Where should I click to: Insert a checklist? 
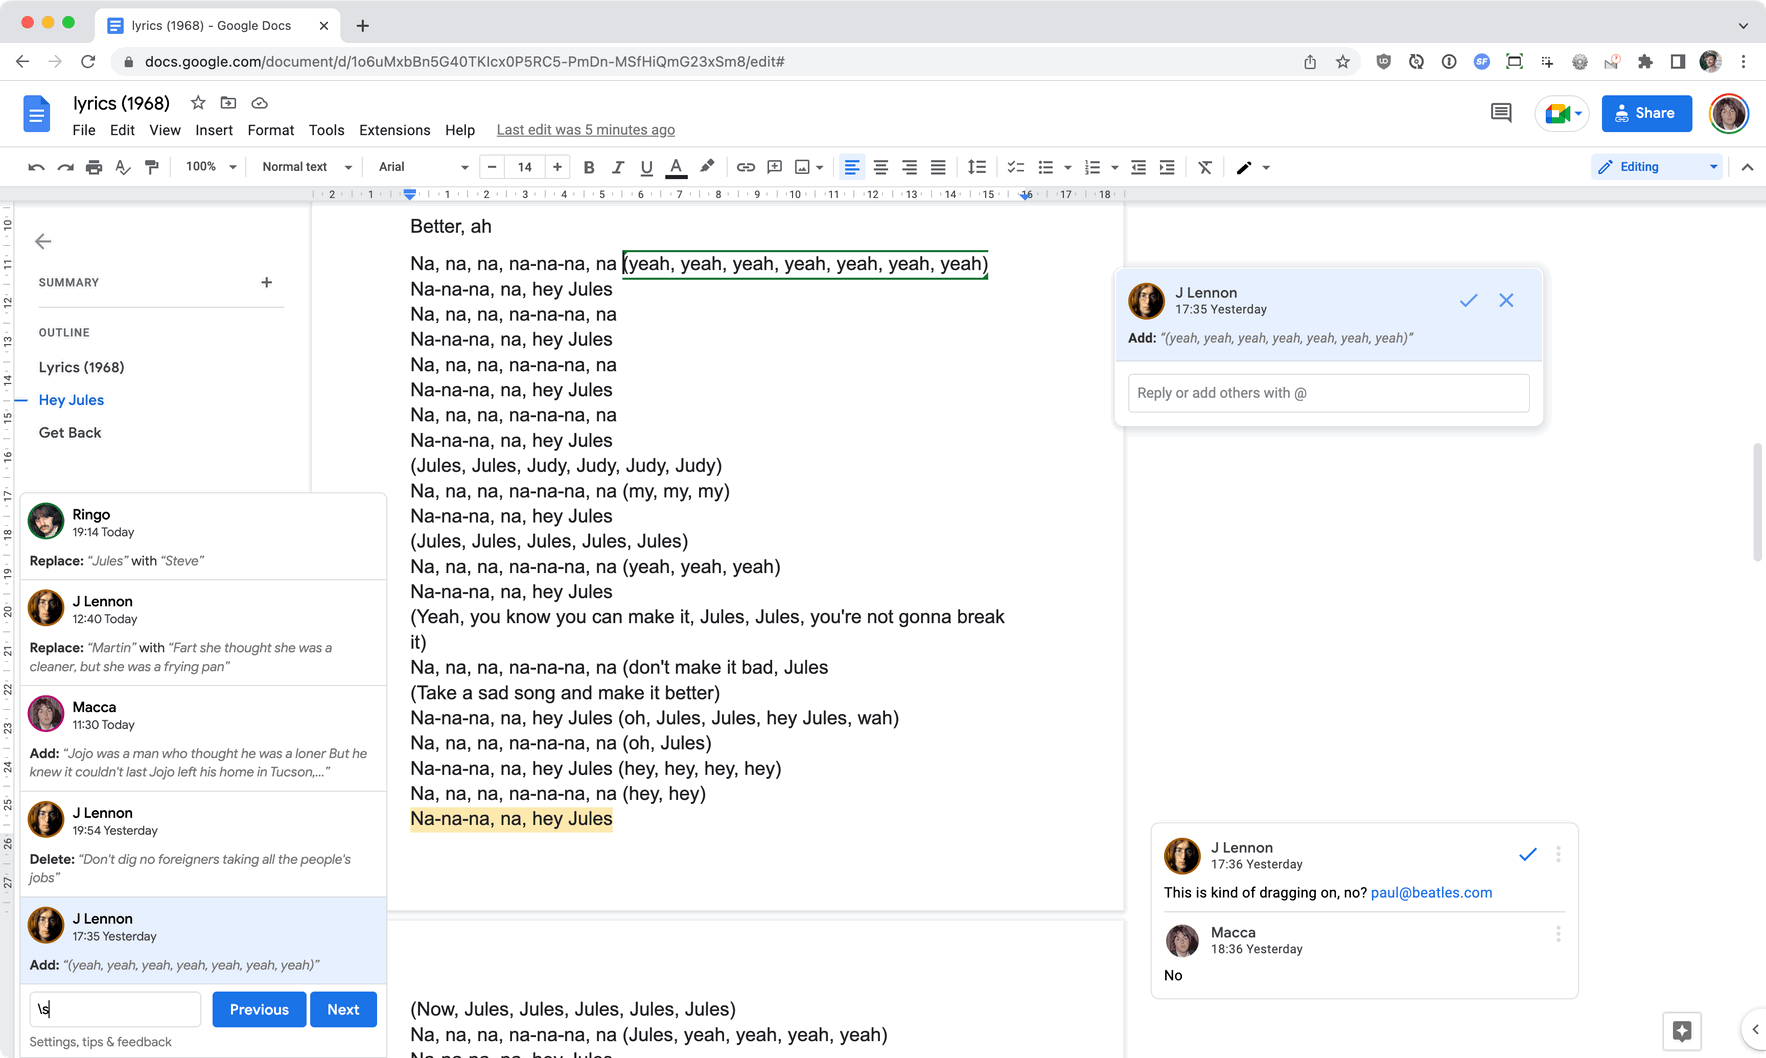click(x=1016, y=167)
